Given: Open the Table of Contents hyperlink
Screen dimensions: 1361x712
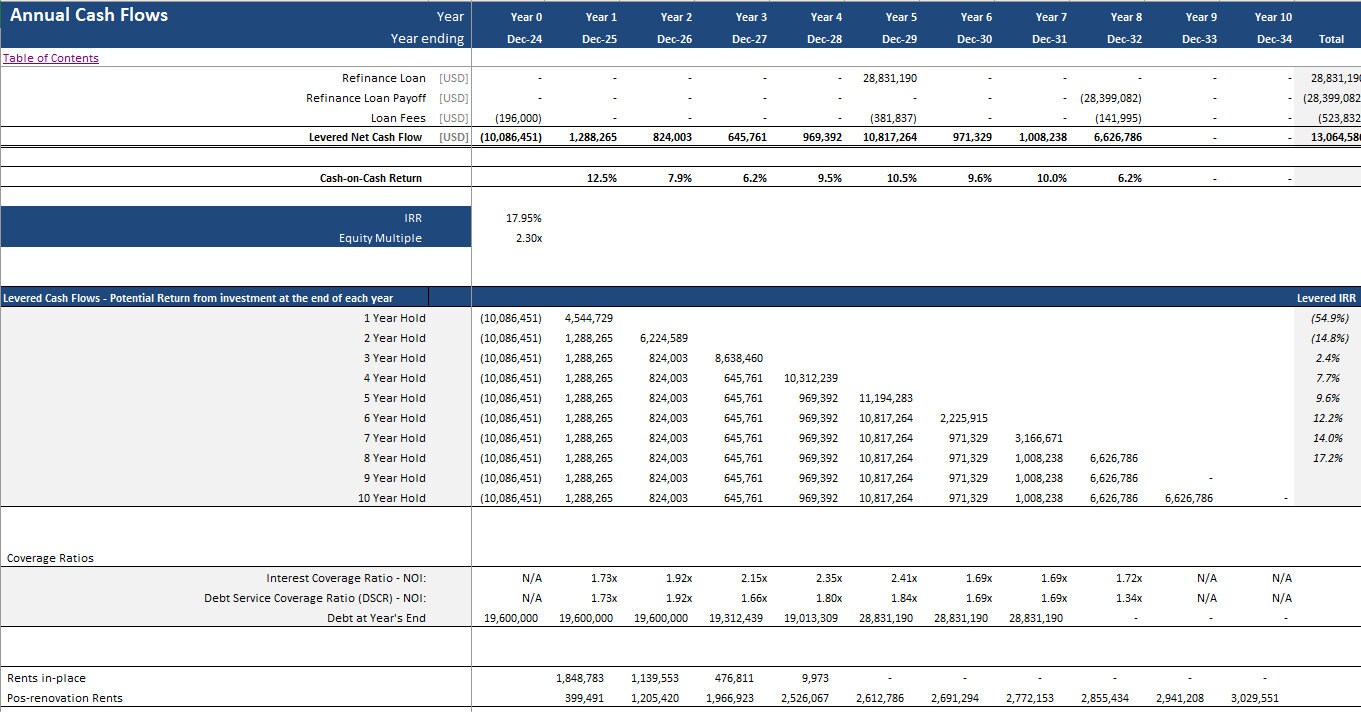Looking at the screenshot, I should coord(50,57).
